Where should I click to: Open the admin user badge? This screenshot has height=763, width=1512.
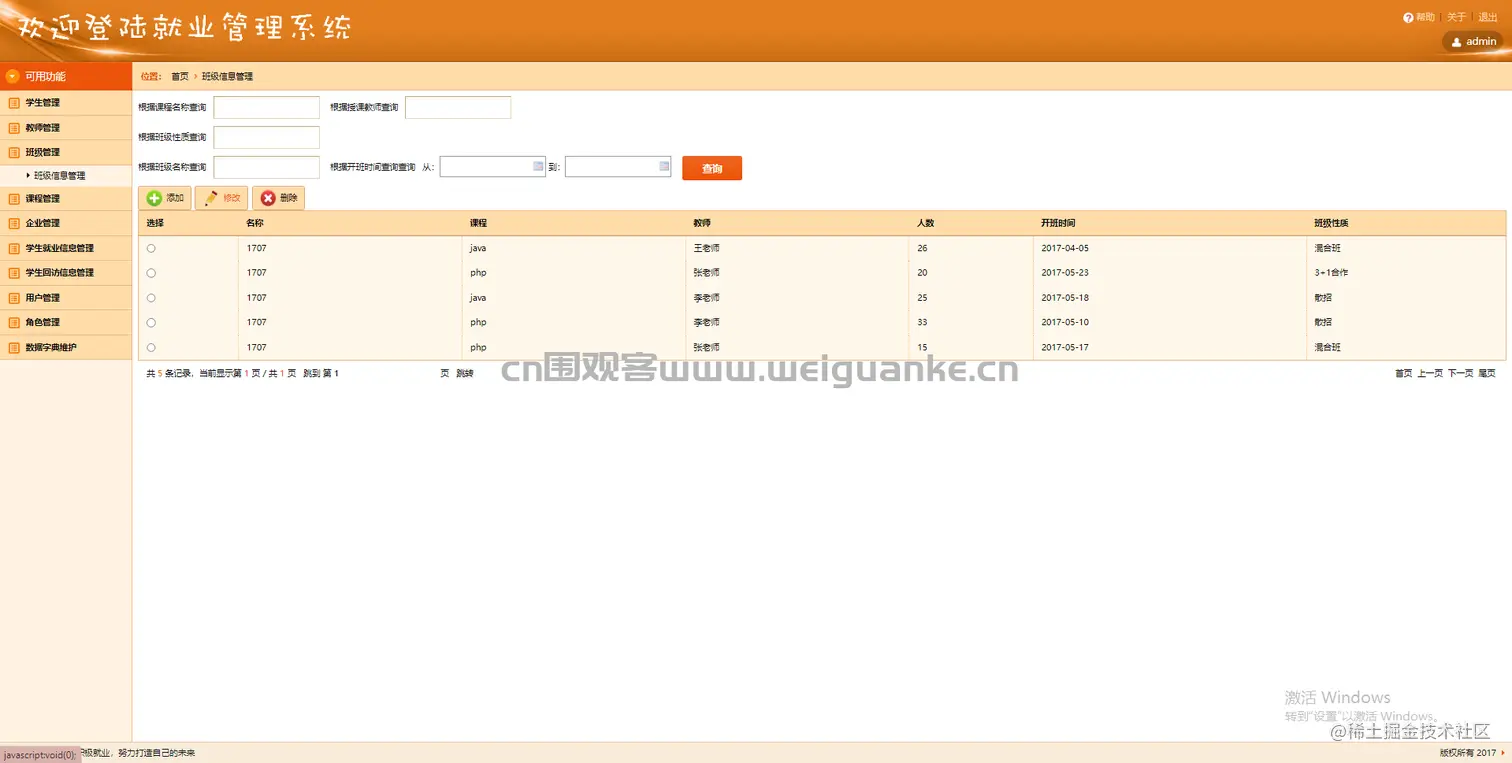[x=1473, y=41]
